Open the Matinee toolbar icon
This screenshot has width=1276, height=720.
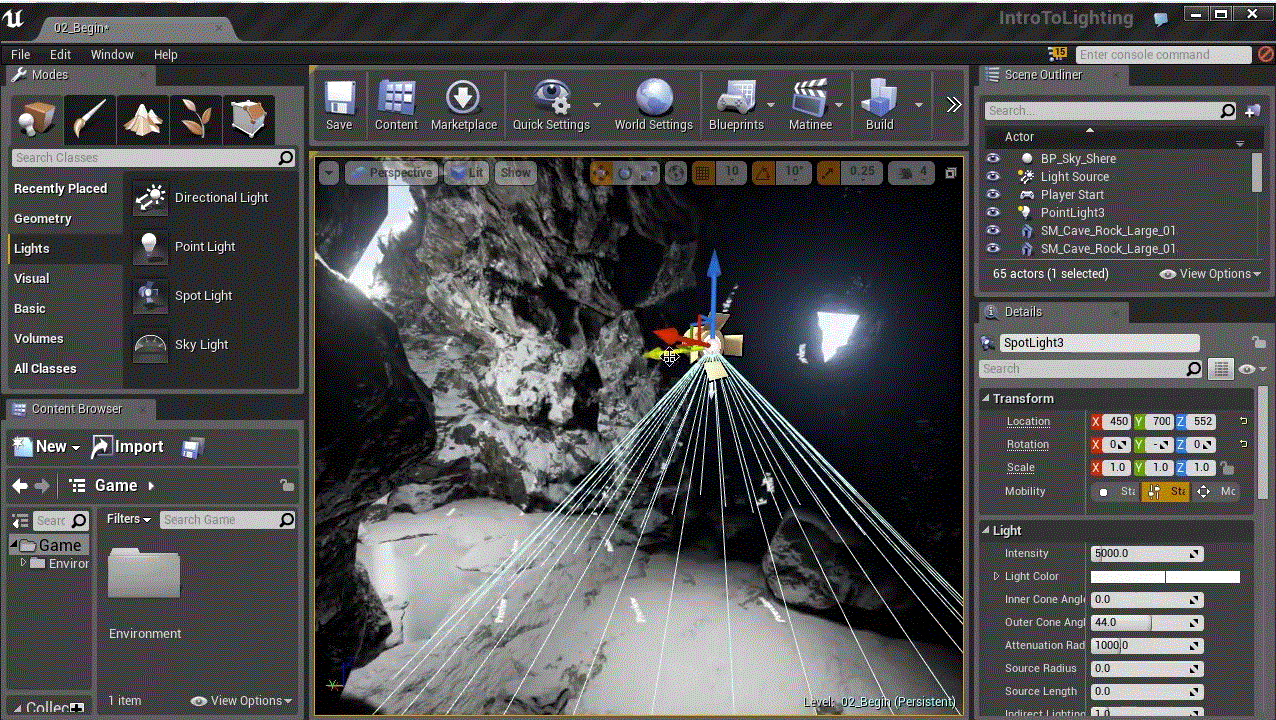coord(810,105)
